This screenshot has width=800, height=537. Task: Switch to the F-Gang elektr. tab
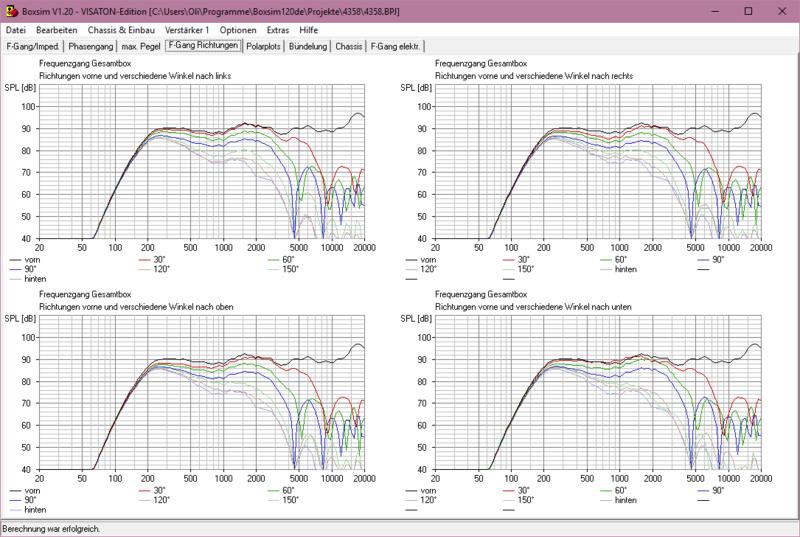click(395, 46)
